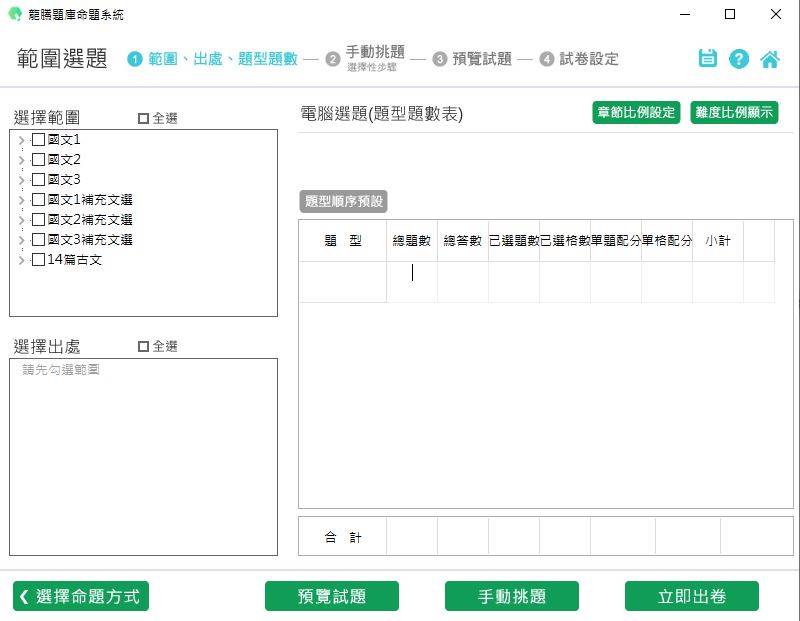Expand the 國文2補充文選 node
This screenshot has width=800, height=621.
(x=21, y=220)
